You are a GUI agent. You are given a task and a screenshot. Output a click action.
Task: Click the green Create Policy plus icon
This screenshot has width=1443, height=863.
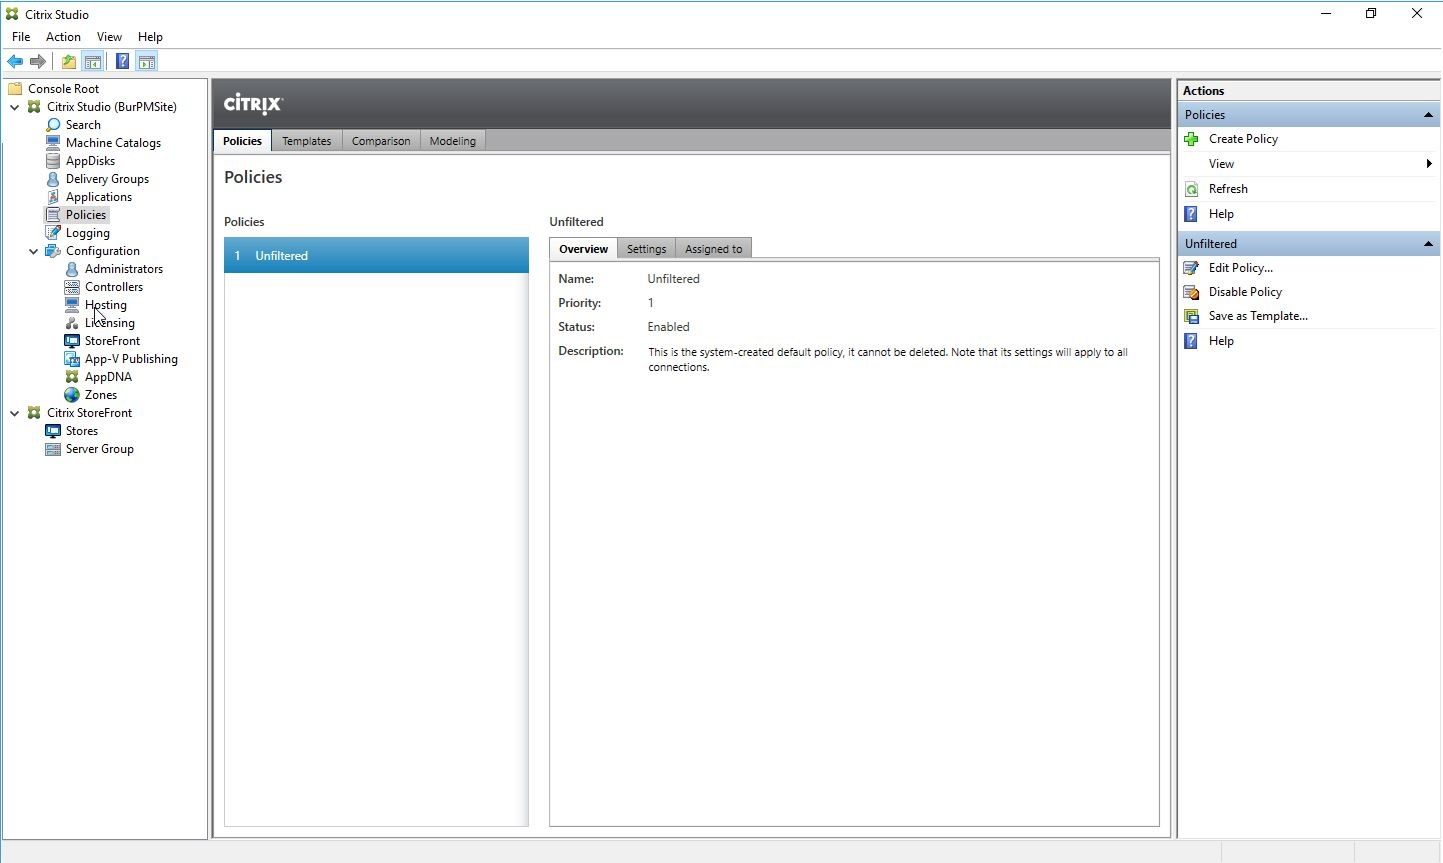tap(1191, 139)
